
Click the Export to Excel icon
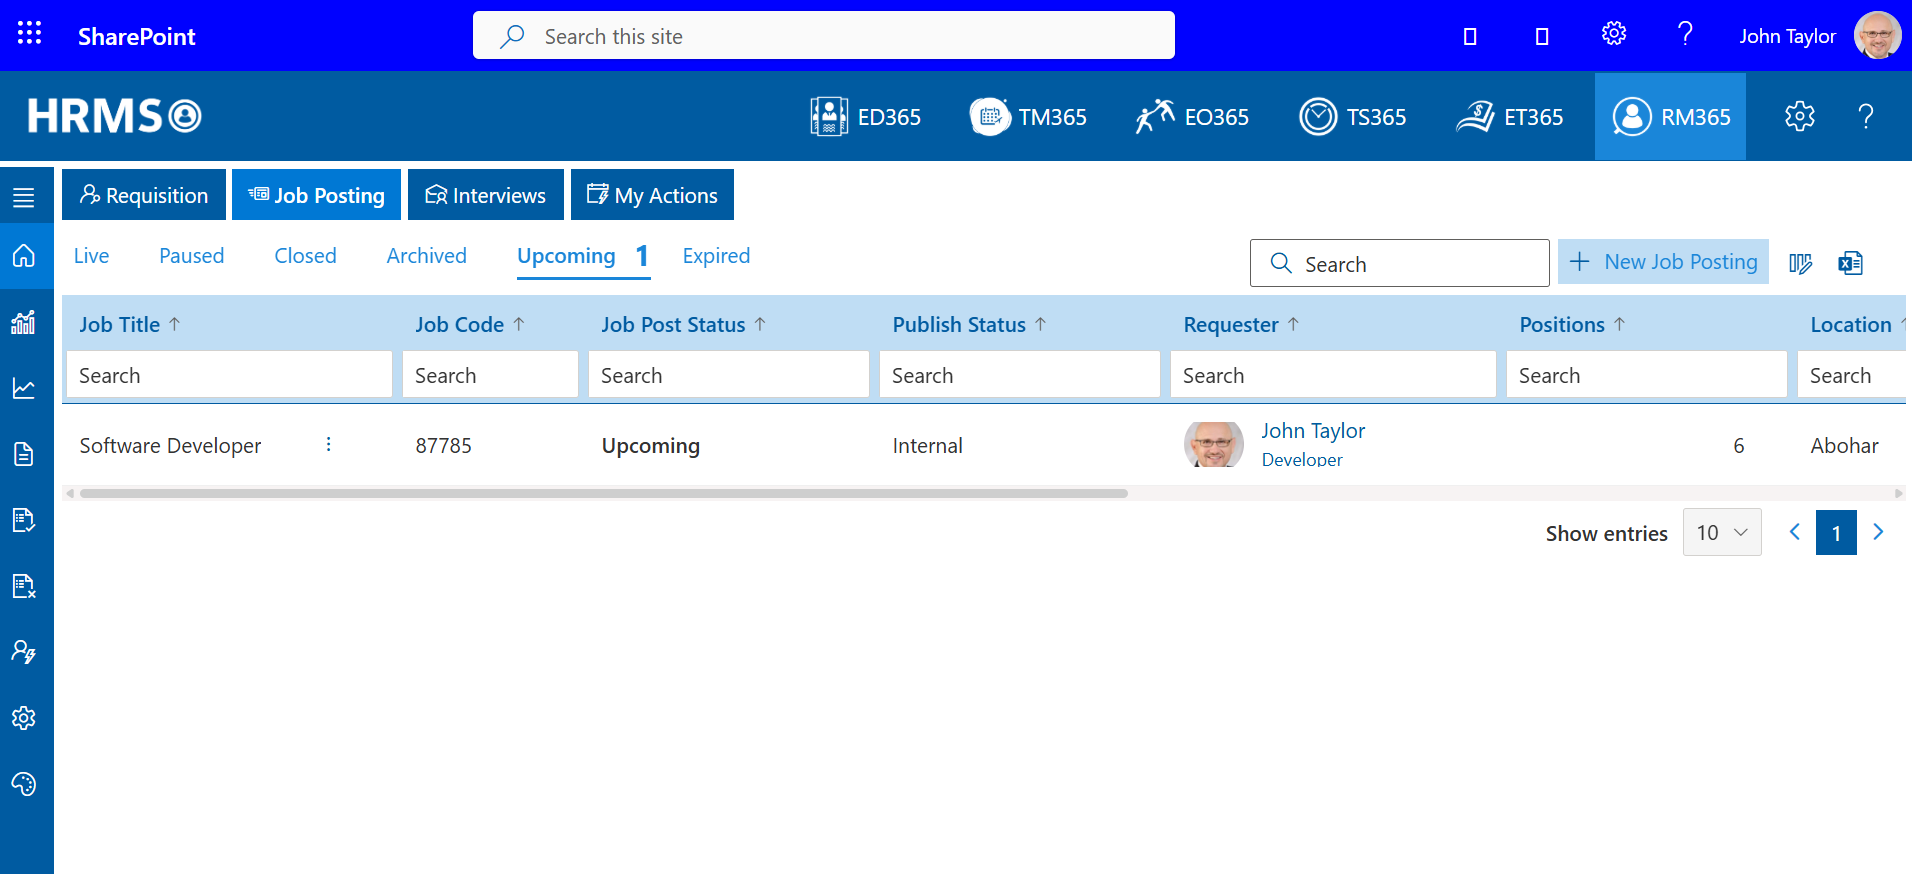click(x=1850, y=263)
